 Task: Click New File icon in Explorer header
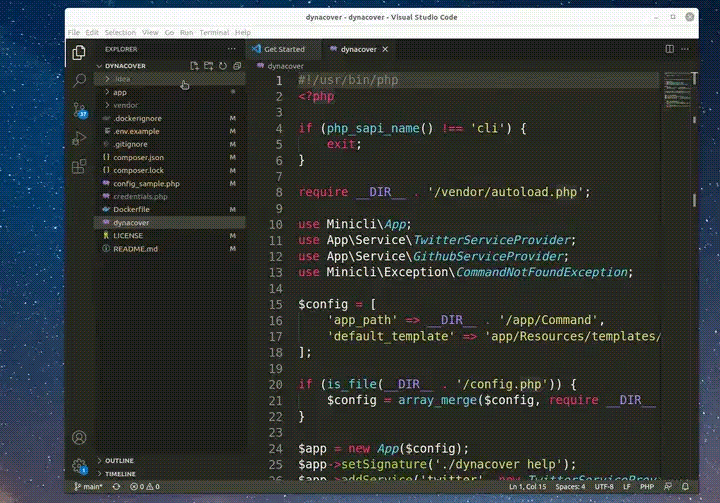[x=194, y=66]
